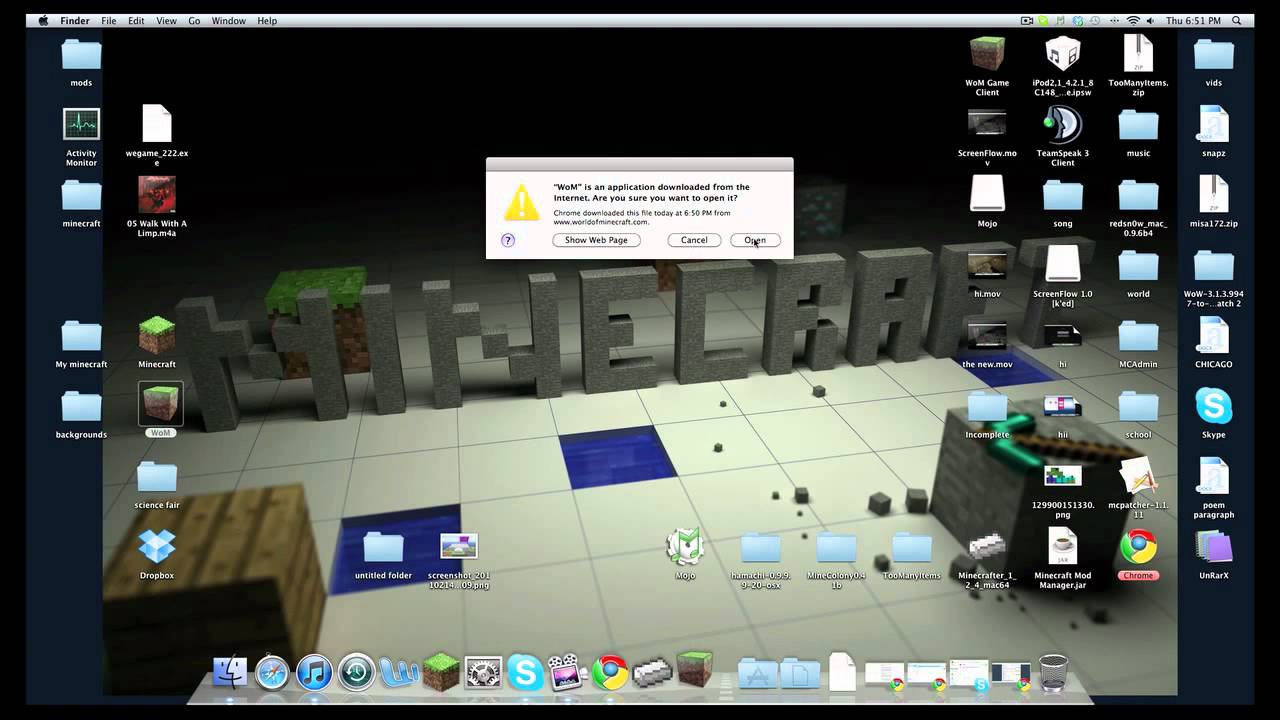Open iTunes from the Dock
This screenshot has height=720, width=1280.
pos(314,672)
